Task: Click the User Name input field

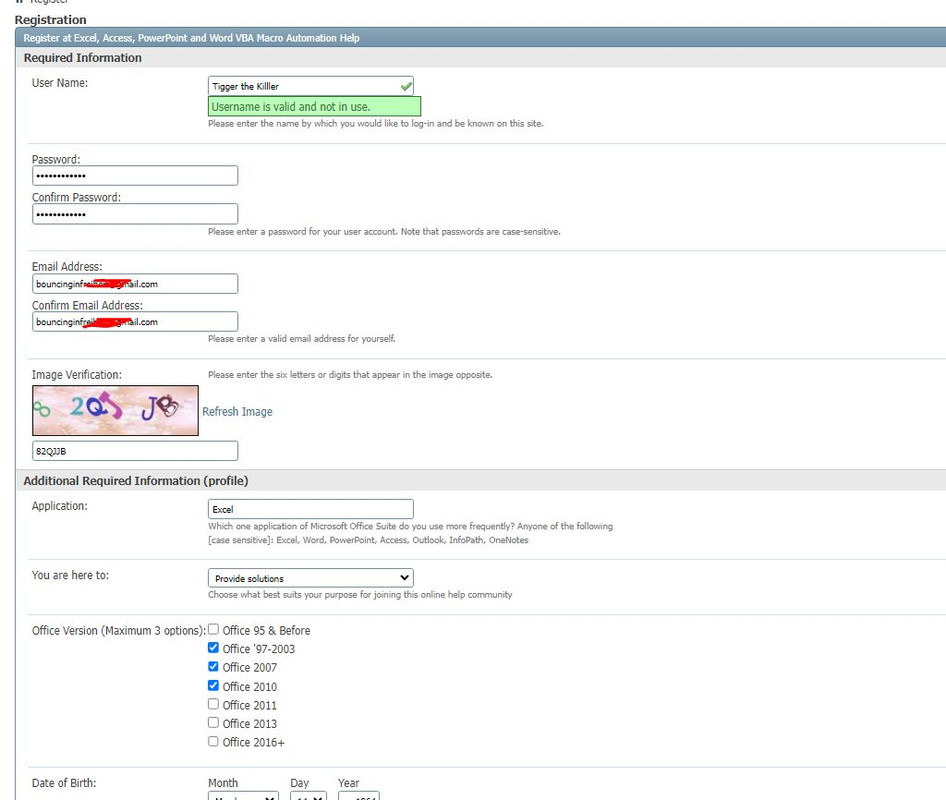Action: click(x=311, y=86)
